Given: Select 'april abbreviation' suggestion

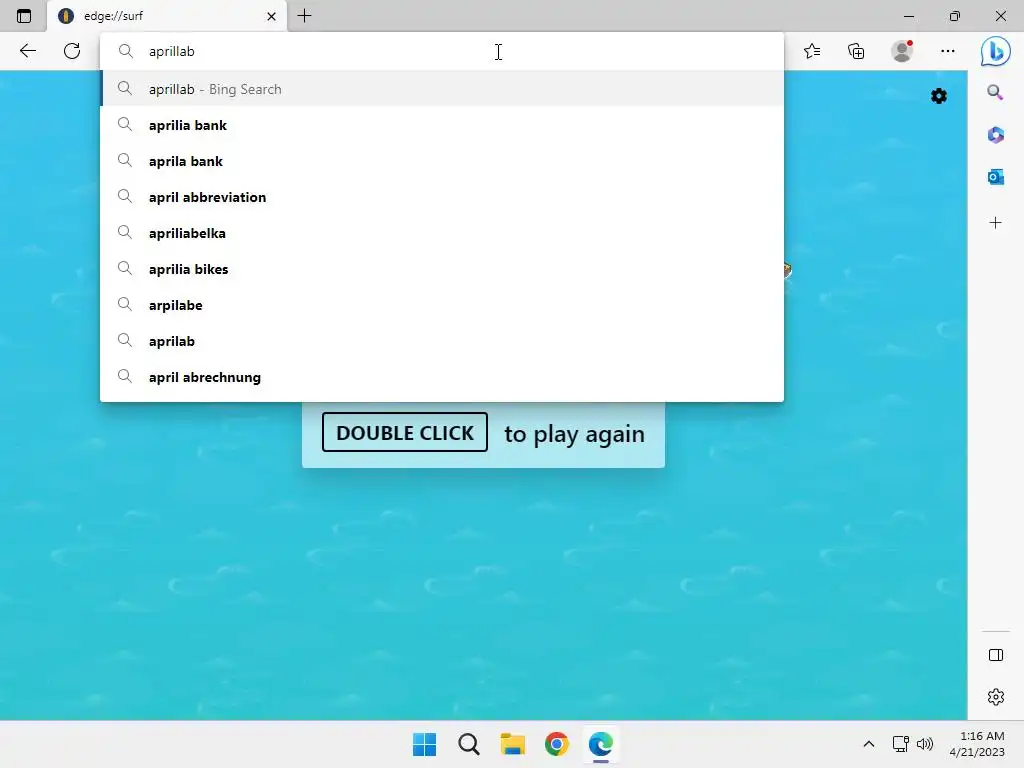Looking at the screenshot, I should (442, 197).
